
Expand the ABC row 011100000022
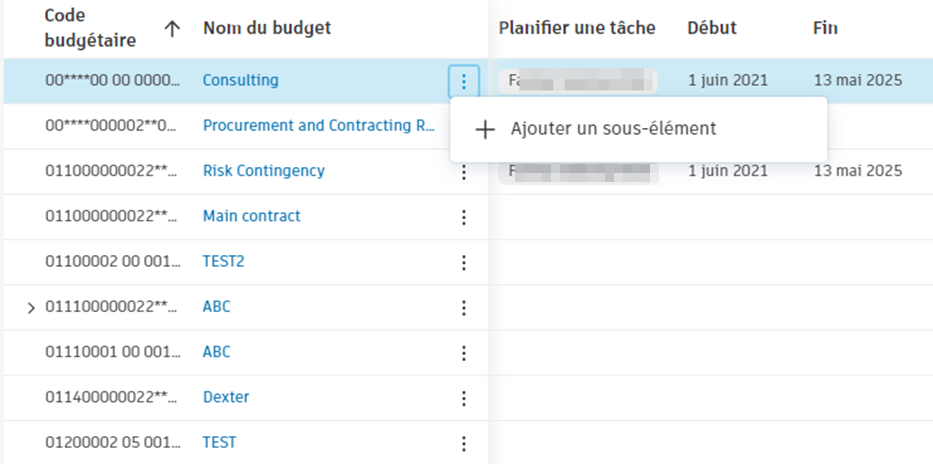pyautogui.click(x=31, y=307)
